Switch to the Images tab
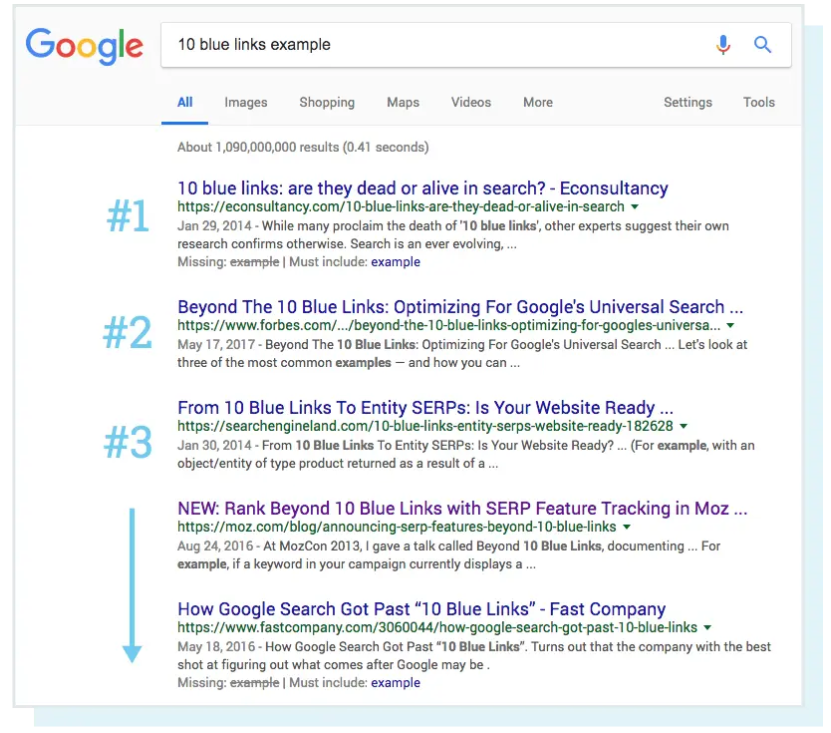Image resolution: width=831 pixels, height=733 pixels. click(x=246, y=102)
